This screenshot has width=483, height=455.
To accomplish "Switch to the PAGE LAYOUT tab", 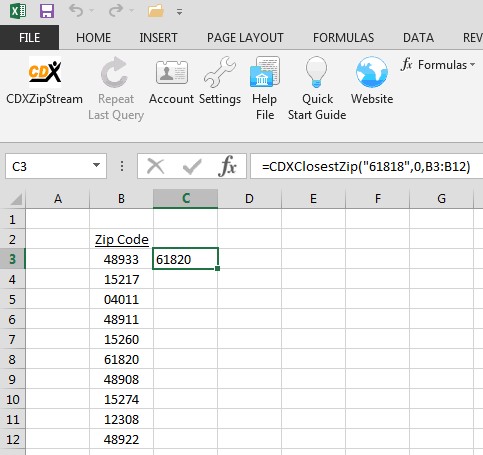I will [x=245, y=38].
